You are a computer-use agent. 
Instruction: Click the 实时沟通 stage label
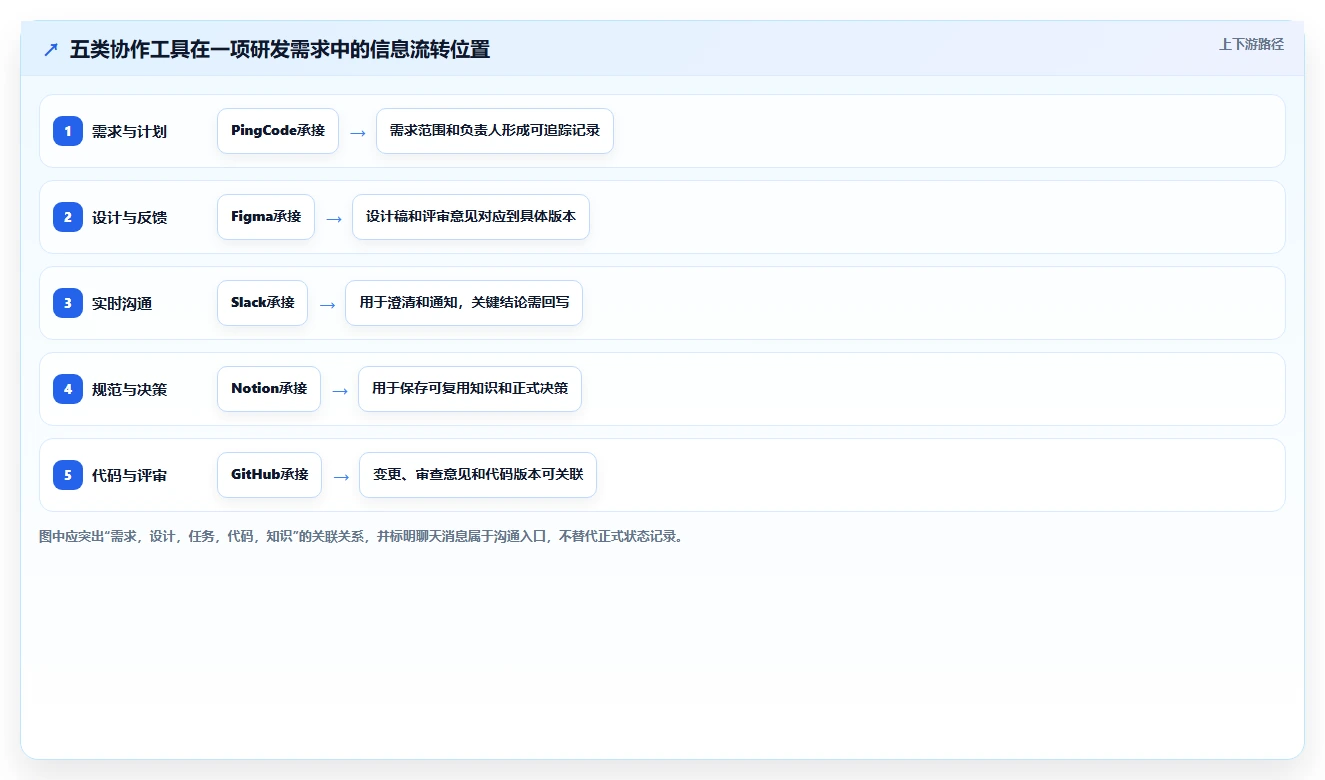click(122, 303)
